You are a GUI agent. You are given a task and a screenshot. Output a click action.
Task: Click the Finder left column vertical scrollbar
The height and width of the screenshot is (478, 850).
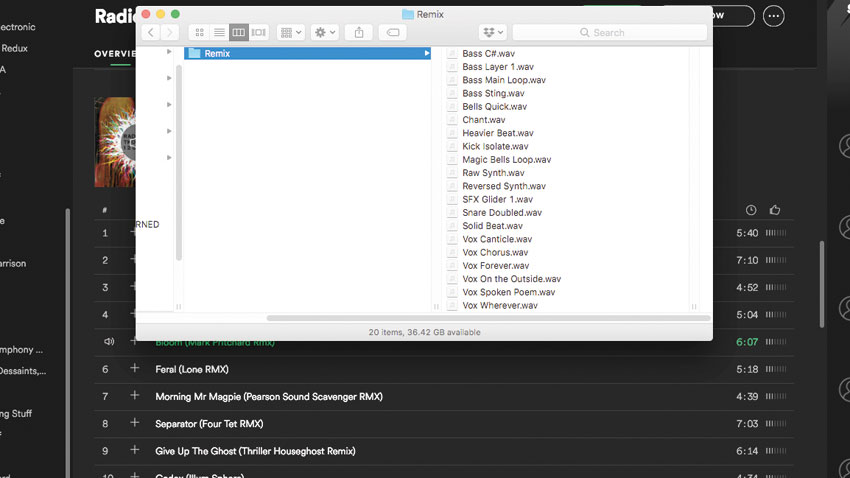click(x=178, y=163)
